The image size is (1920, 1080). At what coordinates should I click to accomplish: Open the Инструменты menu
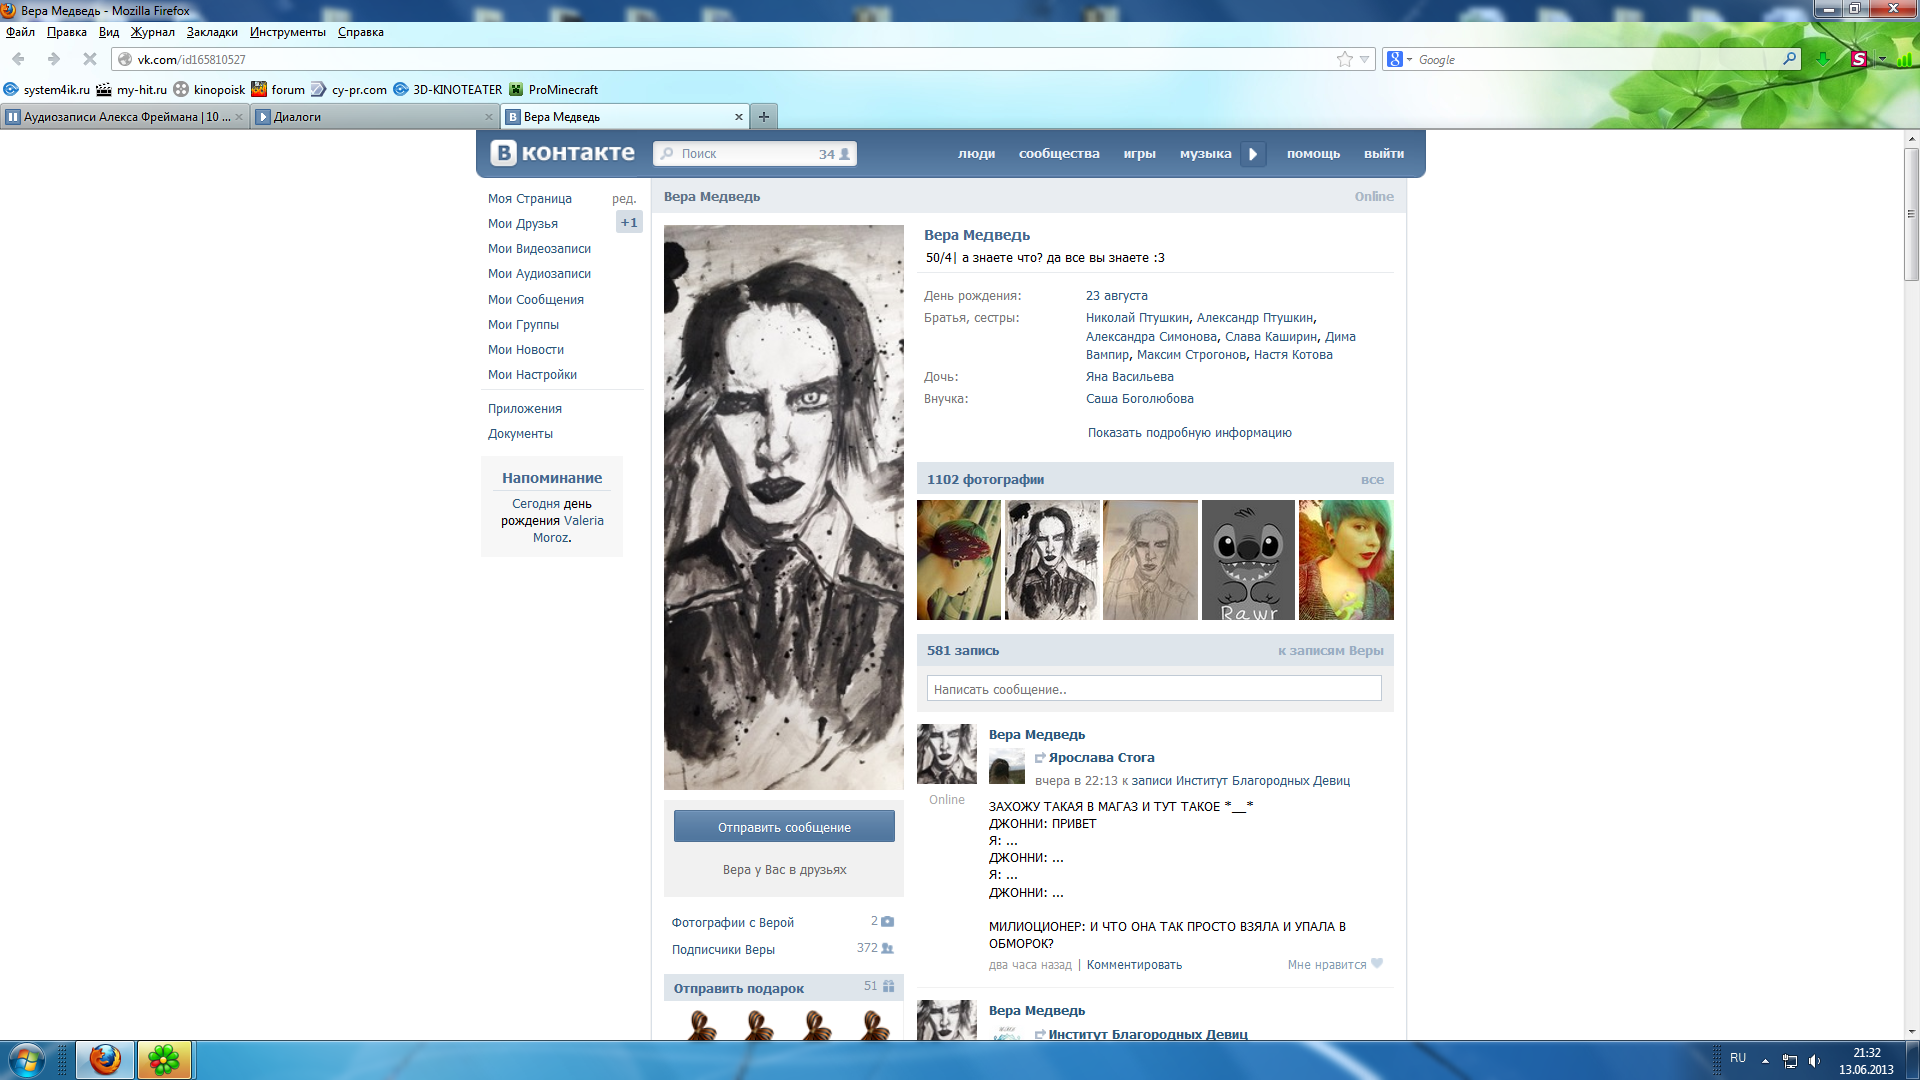(x=287, y=32)
